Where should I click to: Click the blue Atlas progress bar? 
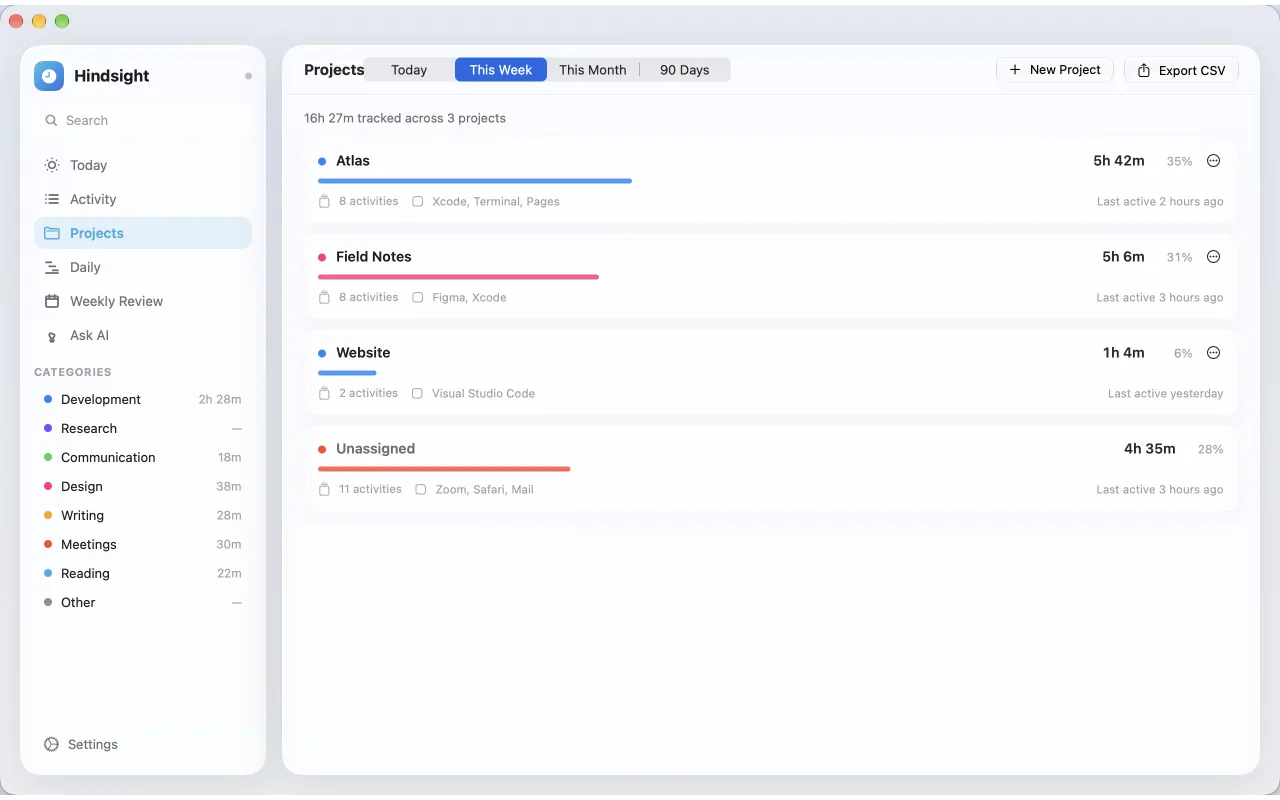pos(475,181)
